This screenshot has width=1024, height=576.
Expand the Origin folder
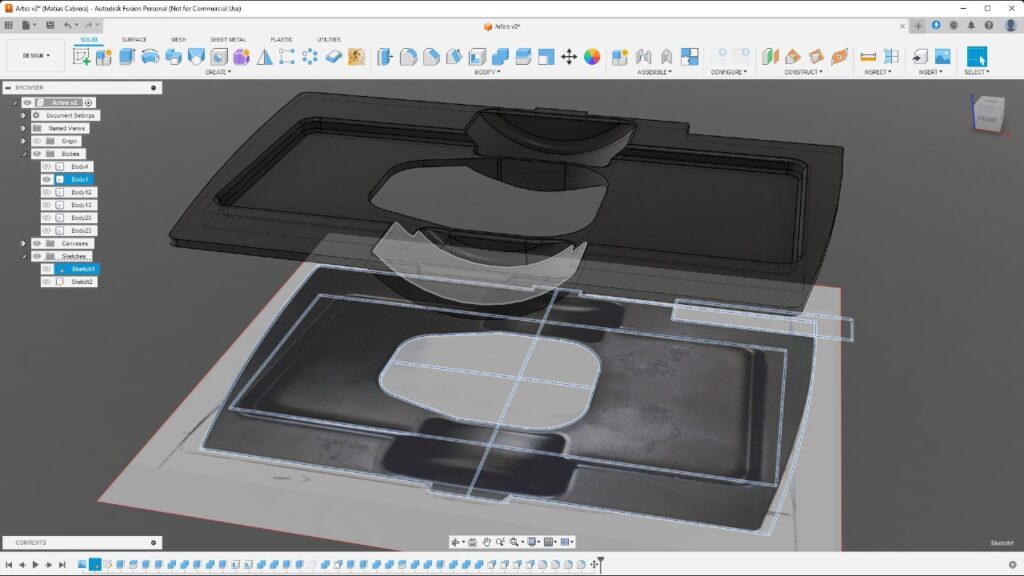pyautogui.click(x=24, y=141)
